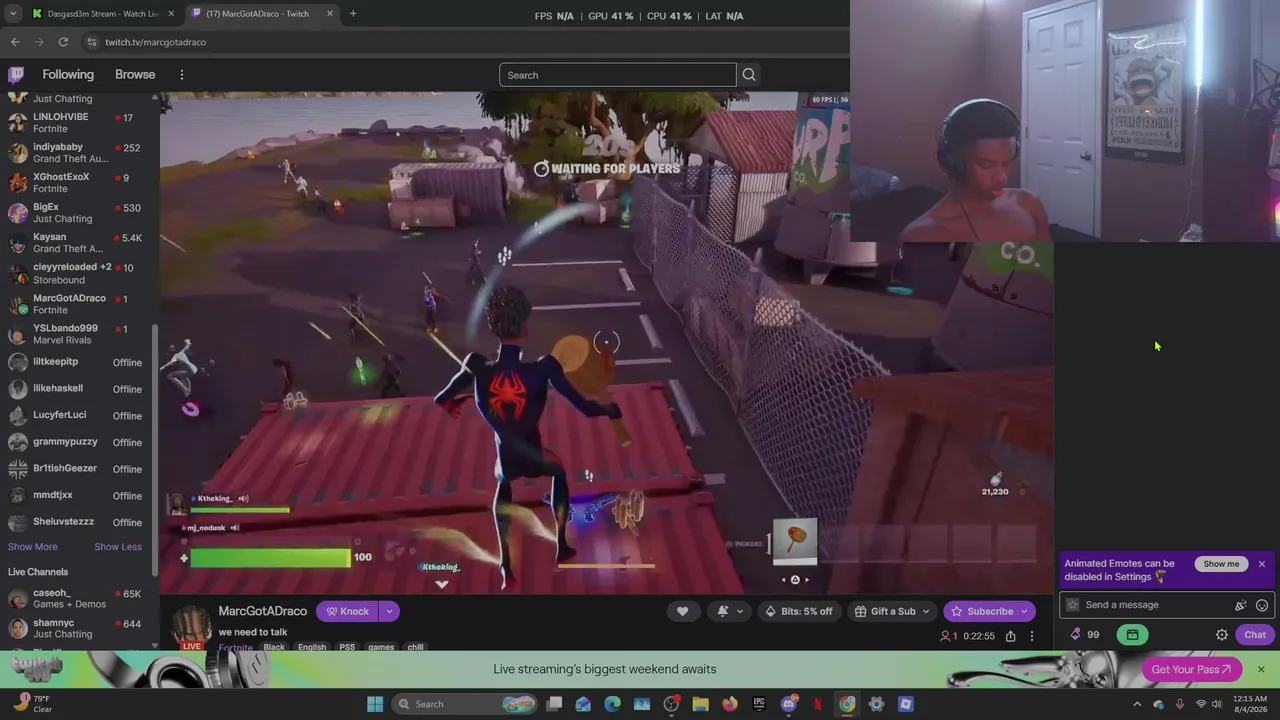Open the Twitch search magnifier button
The image size is (1280, 720).
point(749,75)
